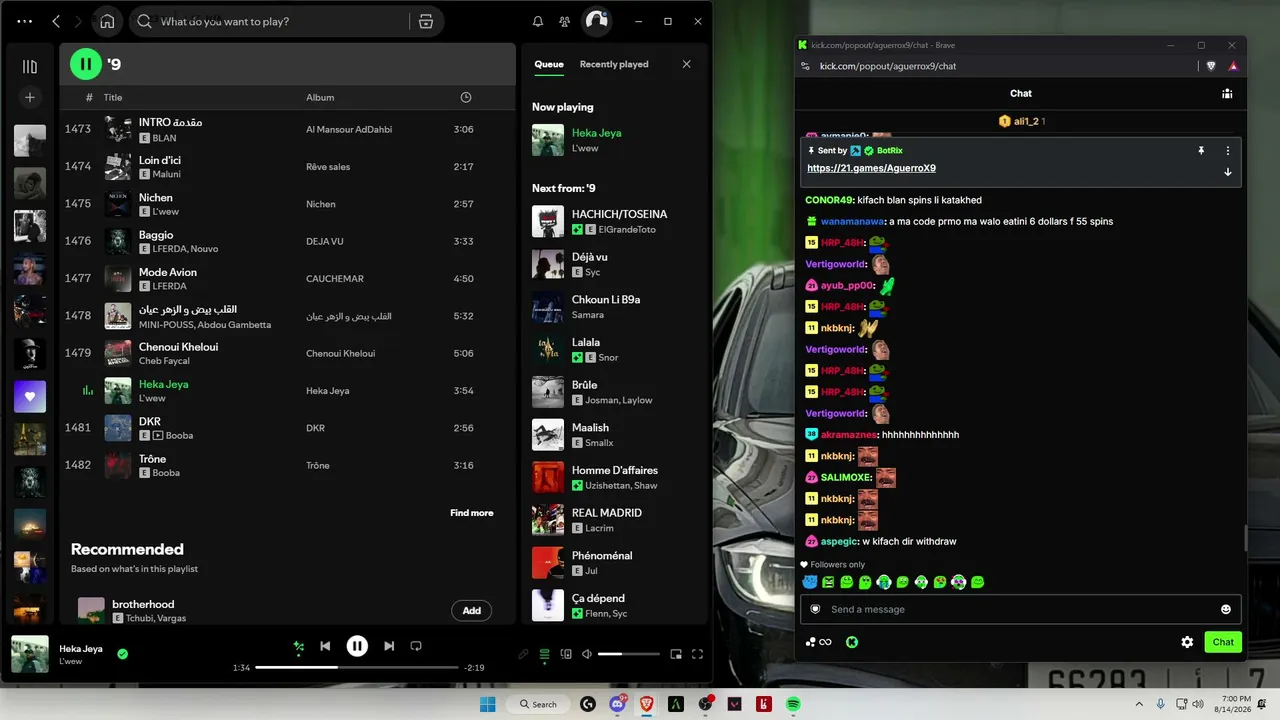Close the Spotify queue panel
This screenshot has width=1280, height=720.
click(686, 64)
